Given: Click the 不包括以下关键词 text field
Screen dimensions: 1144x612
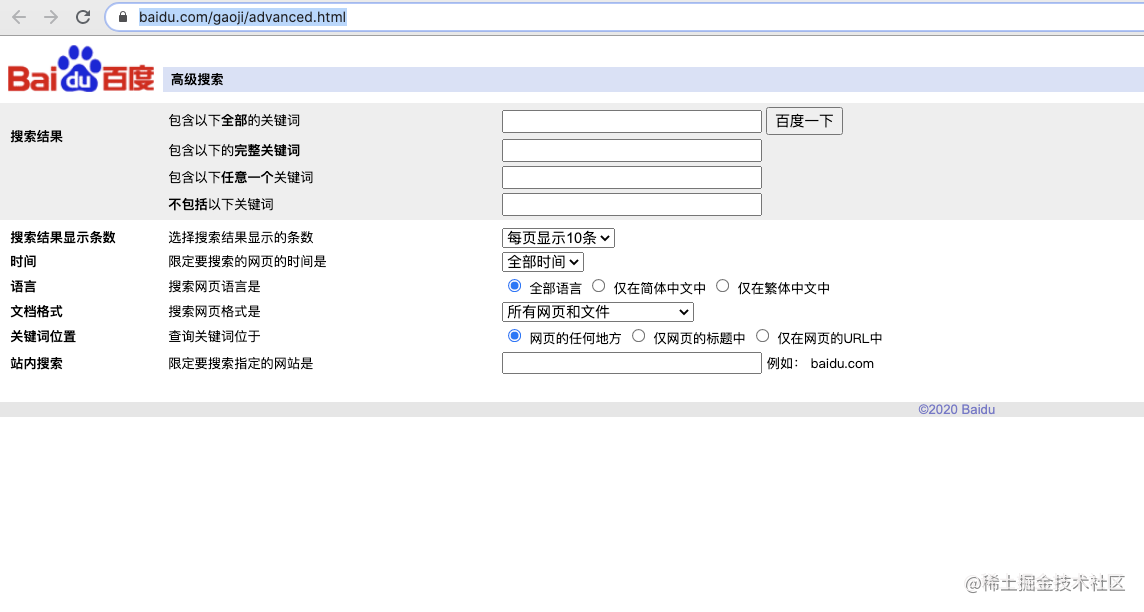Looking at the screenshot, I should click(x=632, y=204).
